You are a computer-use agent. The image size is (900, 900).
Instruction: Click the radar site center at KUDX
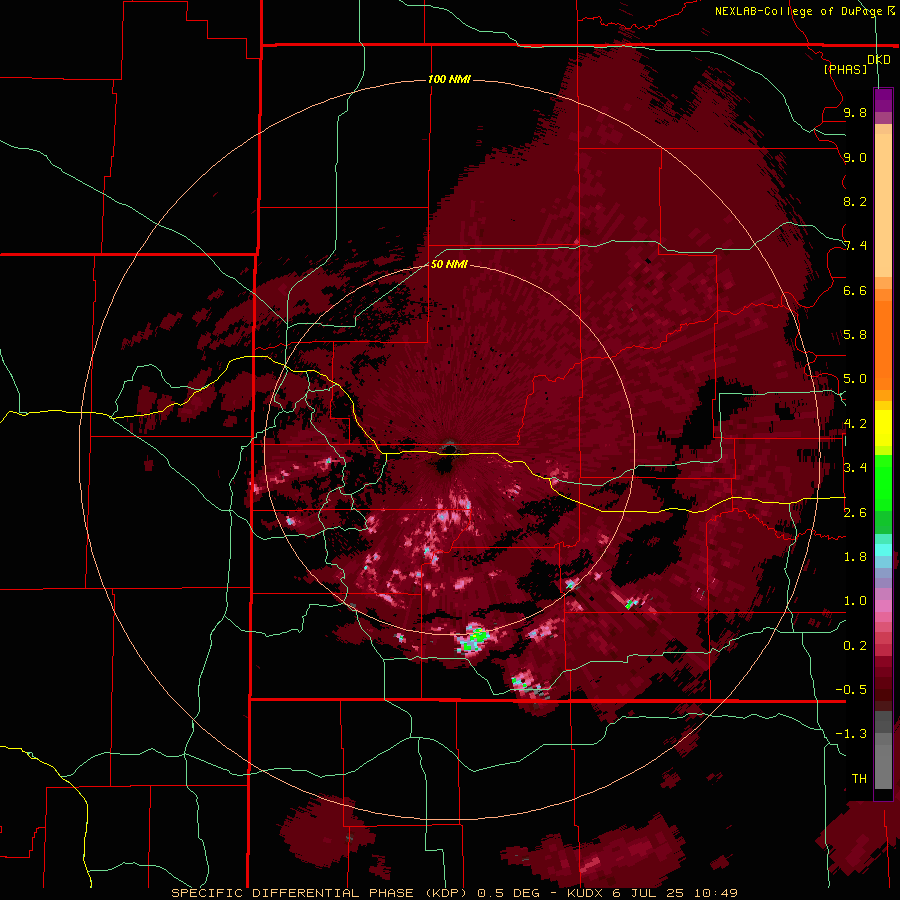coord(448,448)
